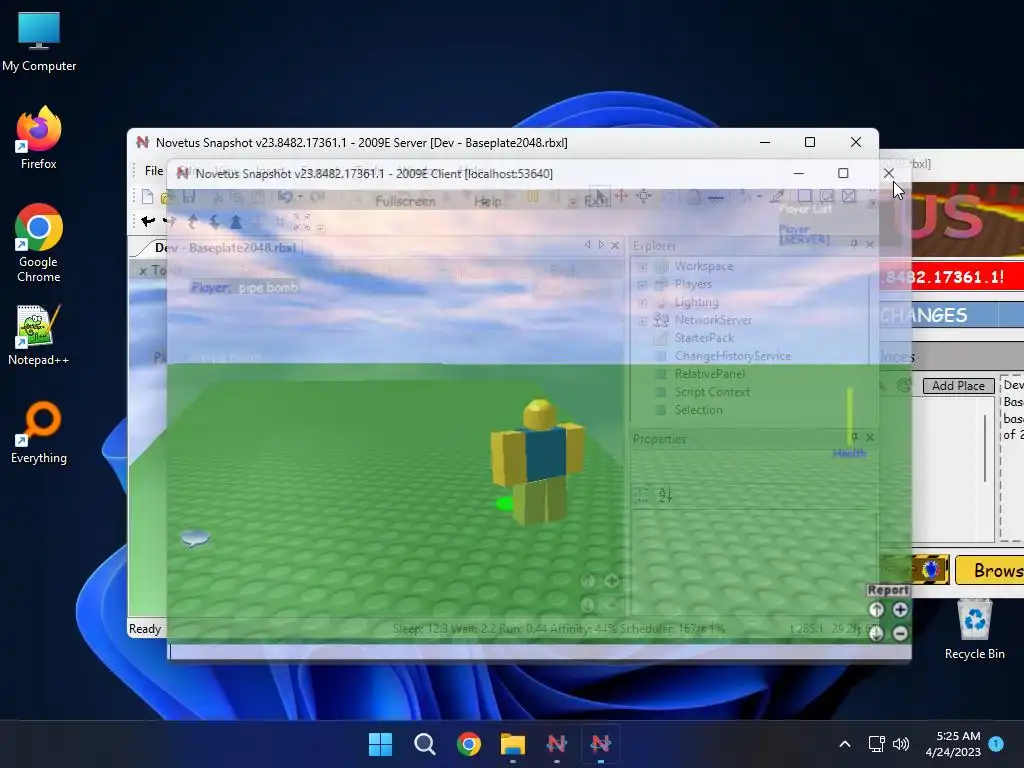Click camera zoom out minus in Client
1024x768 pixels.
pyautogui.click(x=900, y=633)
